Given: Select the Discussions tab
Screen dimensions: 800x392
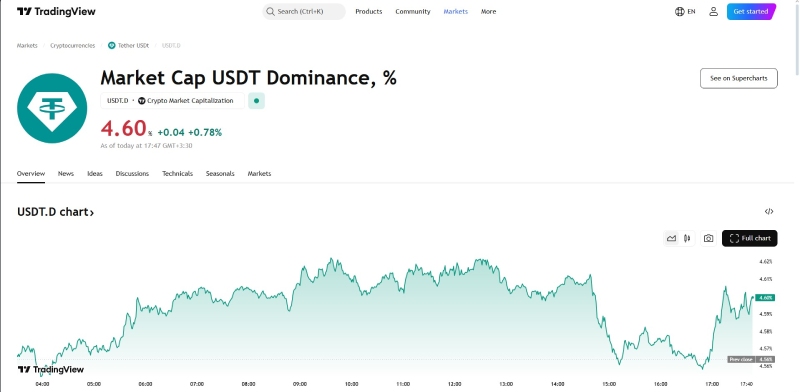Looking at the screenshot, I should point(132,174).
